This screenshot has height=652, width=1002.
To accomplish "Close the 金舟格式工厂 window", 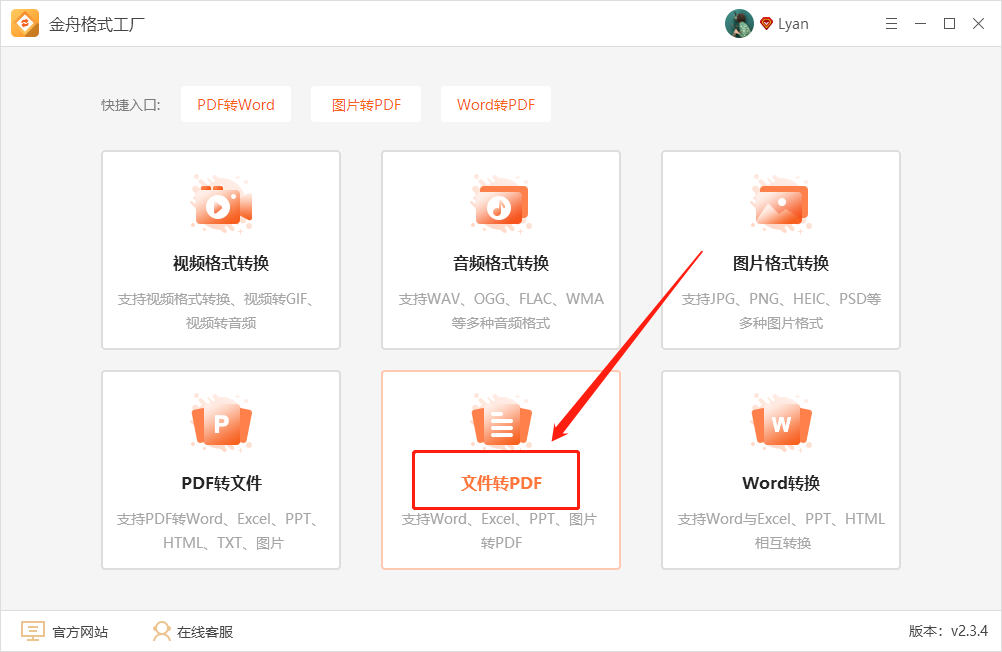I will [978, 24].
